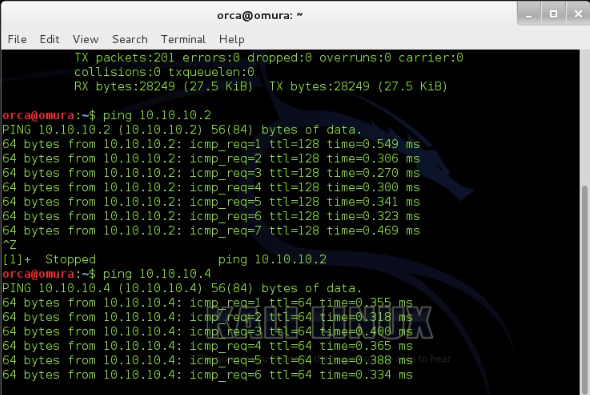Click the reply line with time=0.323 ms
Screen dimensions: 590x395
[x=211, y=216]
